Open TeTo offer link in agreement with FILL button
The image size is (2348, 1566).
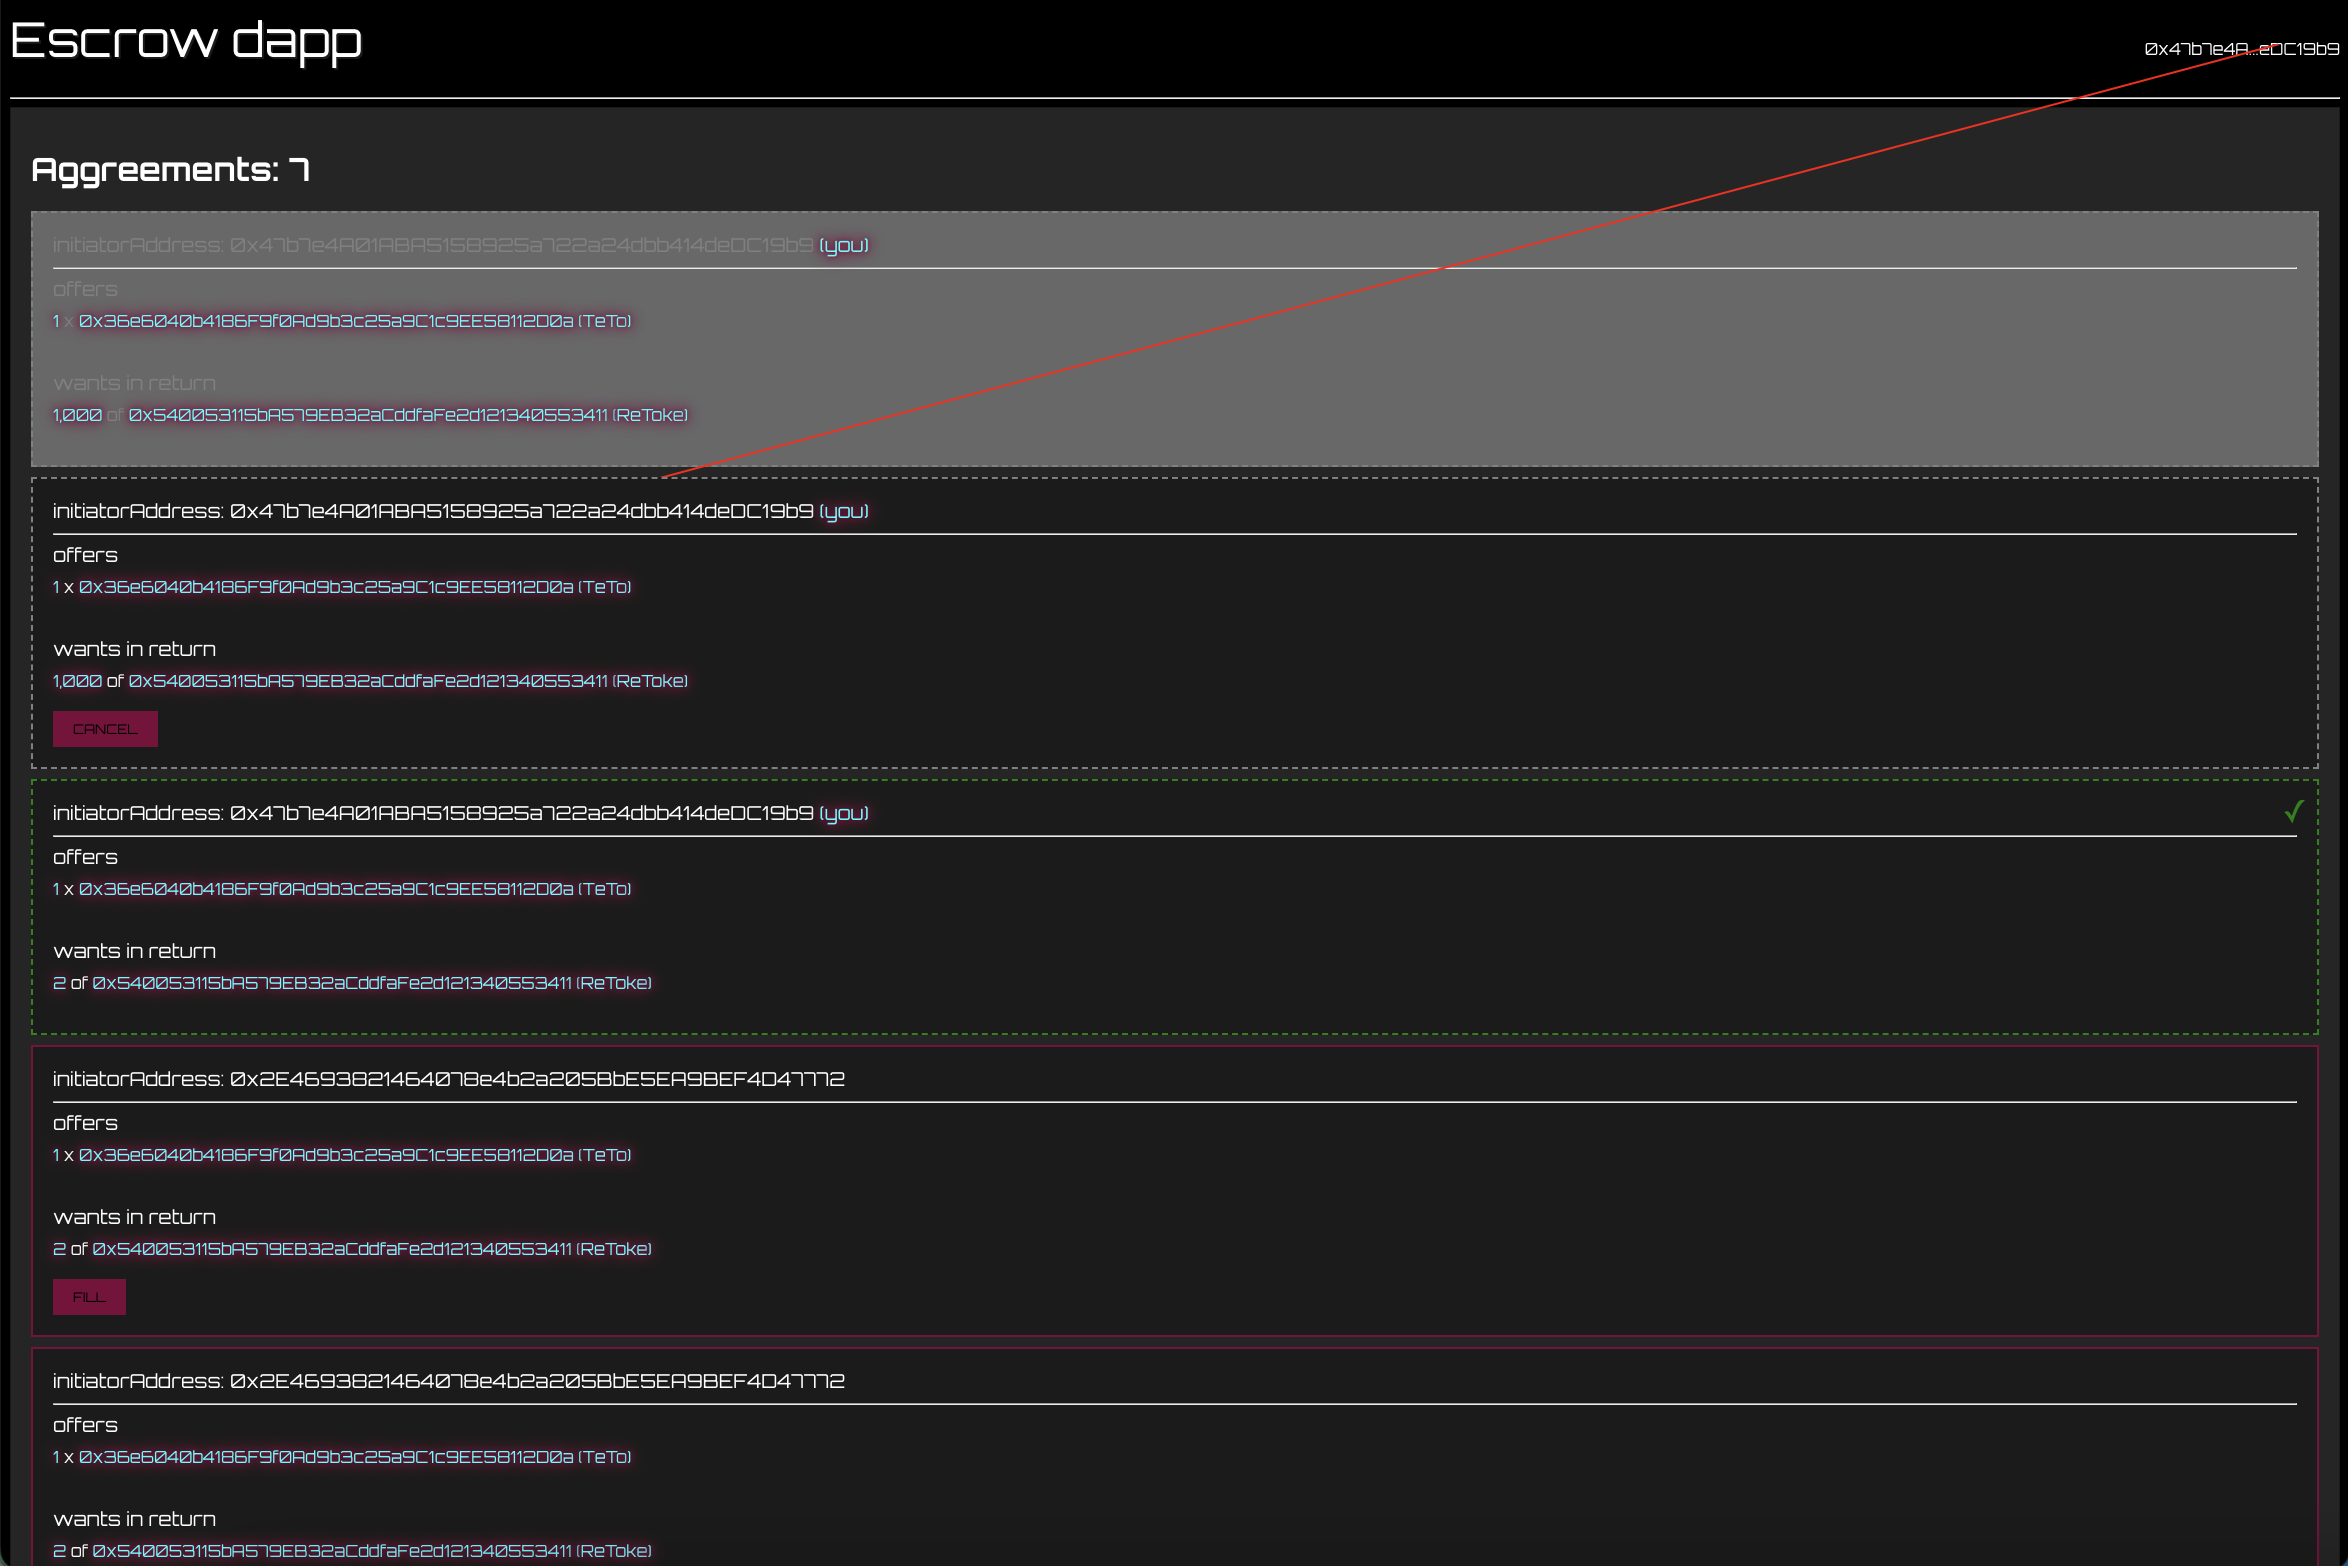coord(354,1155)
